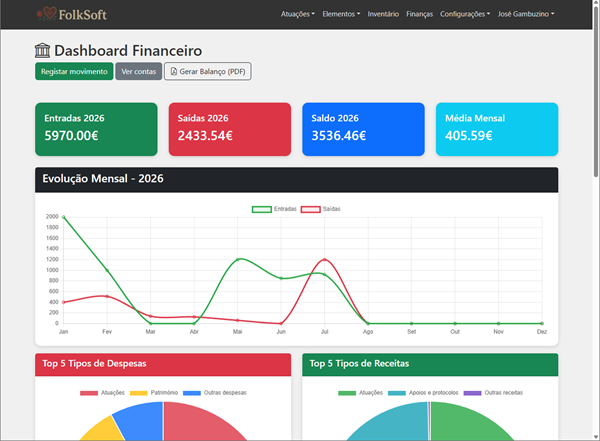Toggle Outras receitas legend item
Screen dimensions: 600x441
tap(493, 393)
